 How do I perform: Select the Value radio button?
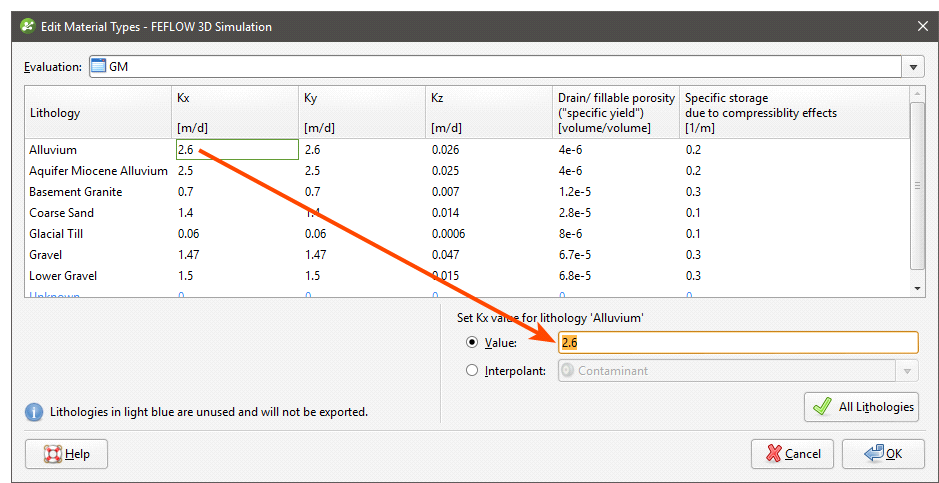pos(472,343)
